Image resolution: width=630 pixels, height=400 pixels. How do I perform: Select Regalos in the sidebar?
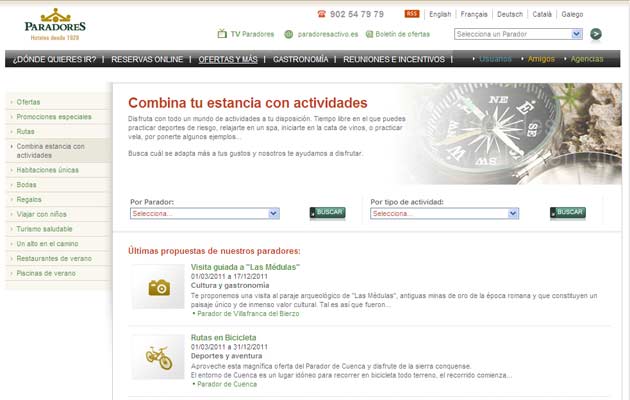click(x=29, y=200)
